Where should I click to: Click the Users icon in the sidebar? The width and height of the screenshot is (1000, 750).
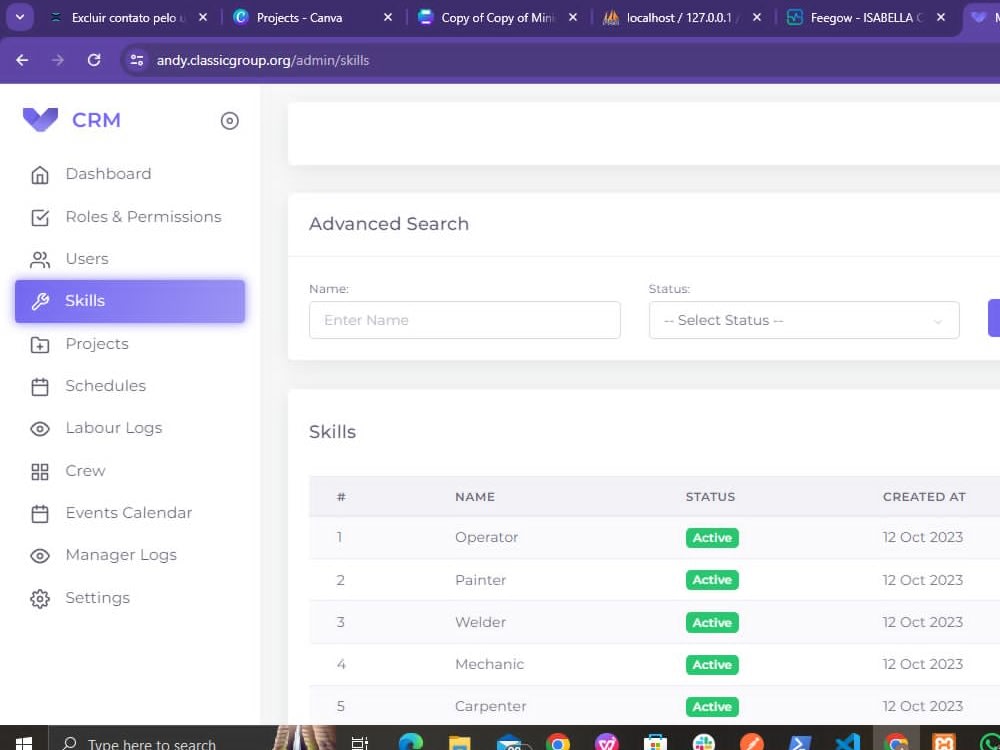tap(40, 259)
